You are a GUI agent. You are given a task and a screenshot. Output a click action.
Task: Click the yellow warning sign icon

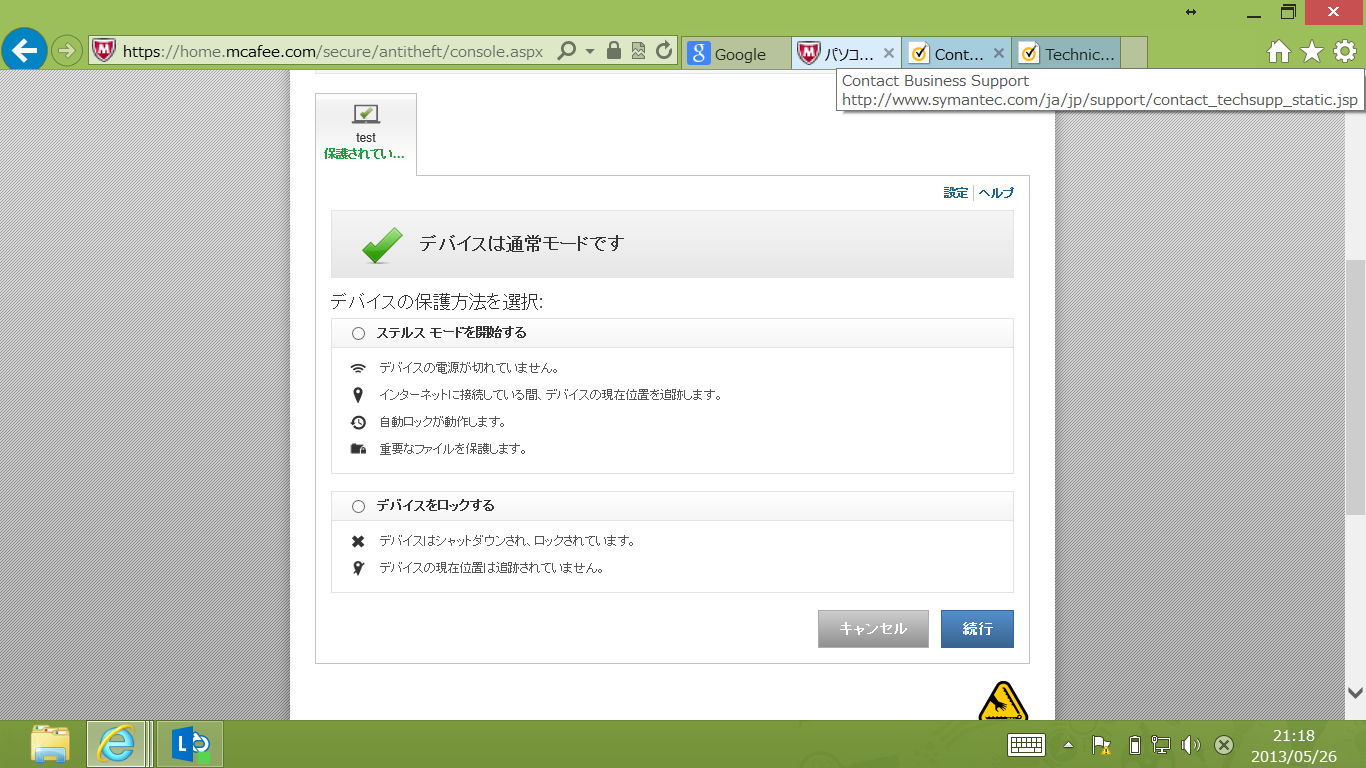click(1002, 701)
